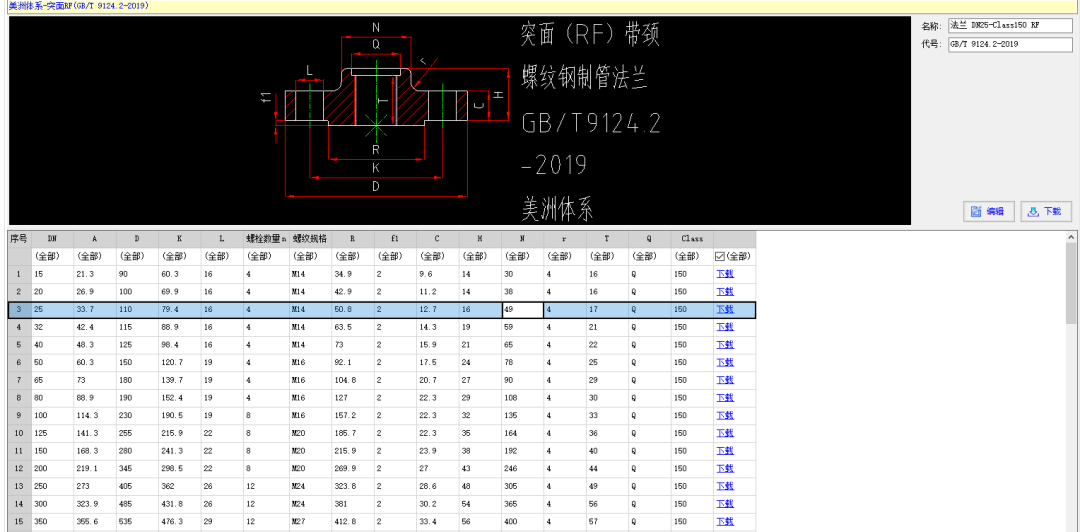Expand the Class column (全部) filter
Screen dimensions: 1080x532
coord(691,256)
